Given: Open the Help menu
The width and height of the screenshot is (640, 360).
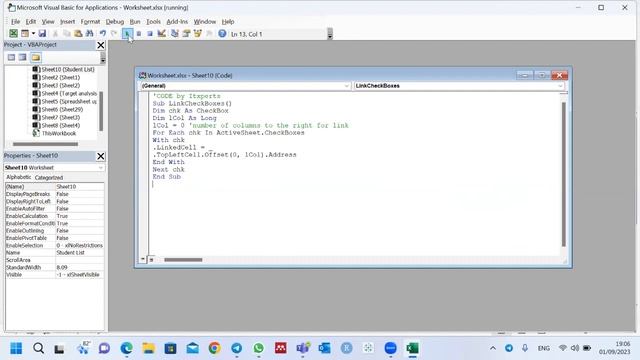Looking at the screenshot, I should [228, 22].
